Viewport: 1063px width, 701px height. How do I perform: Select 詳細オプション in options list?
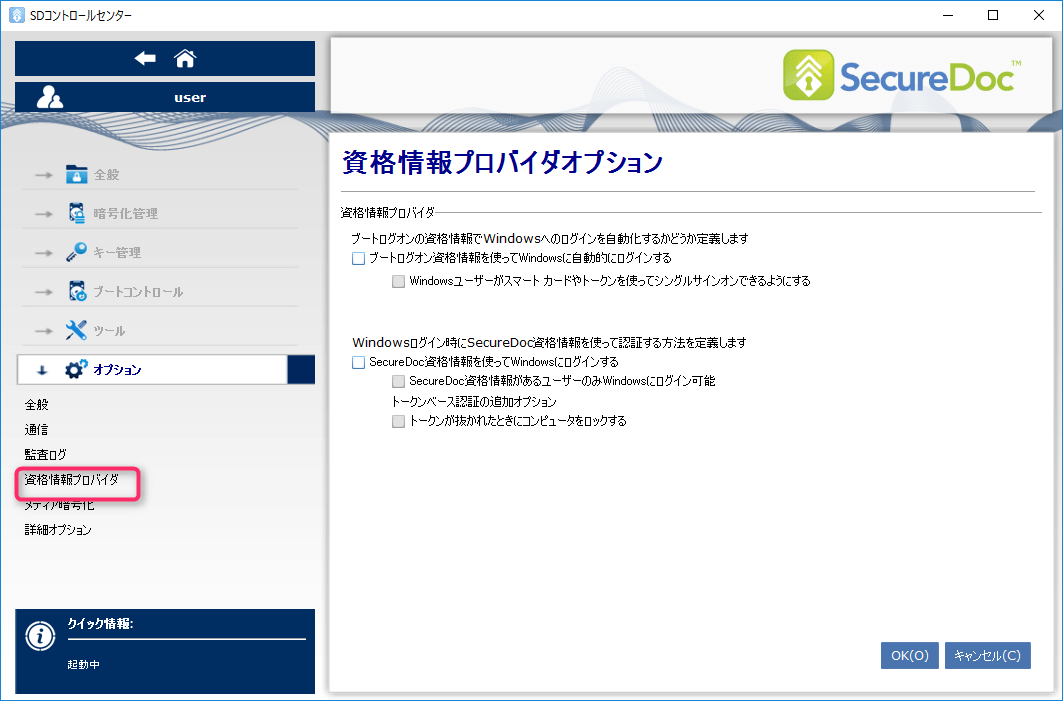point(58,530)
